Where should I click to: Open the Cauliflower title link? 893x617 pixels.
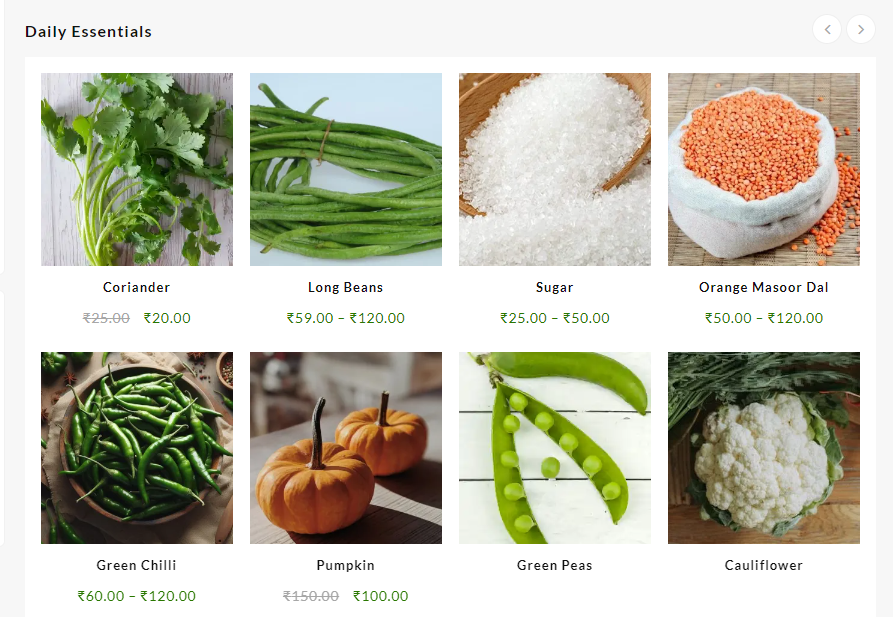pos(764,565)
